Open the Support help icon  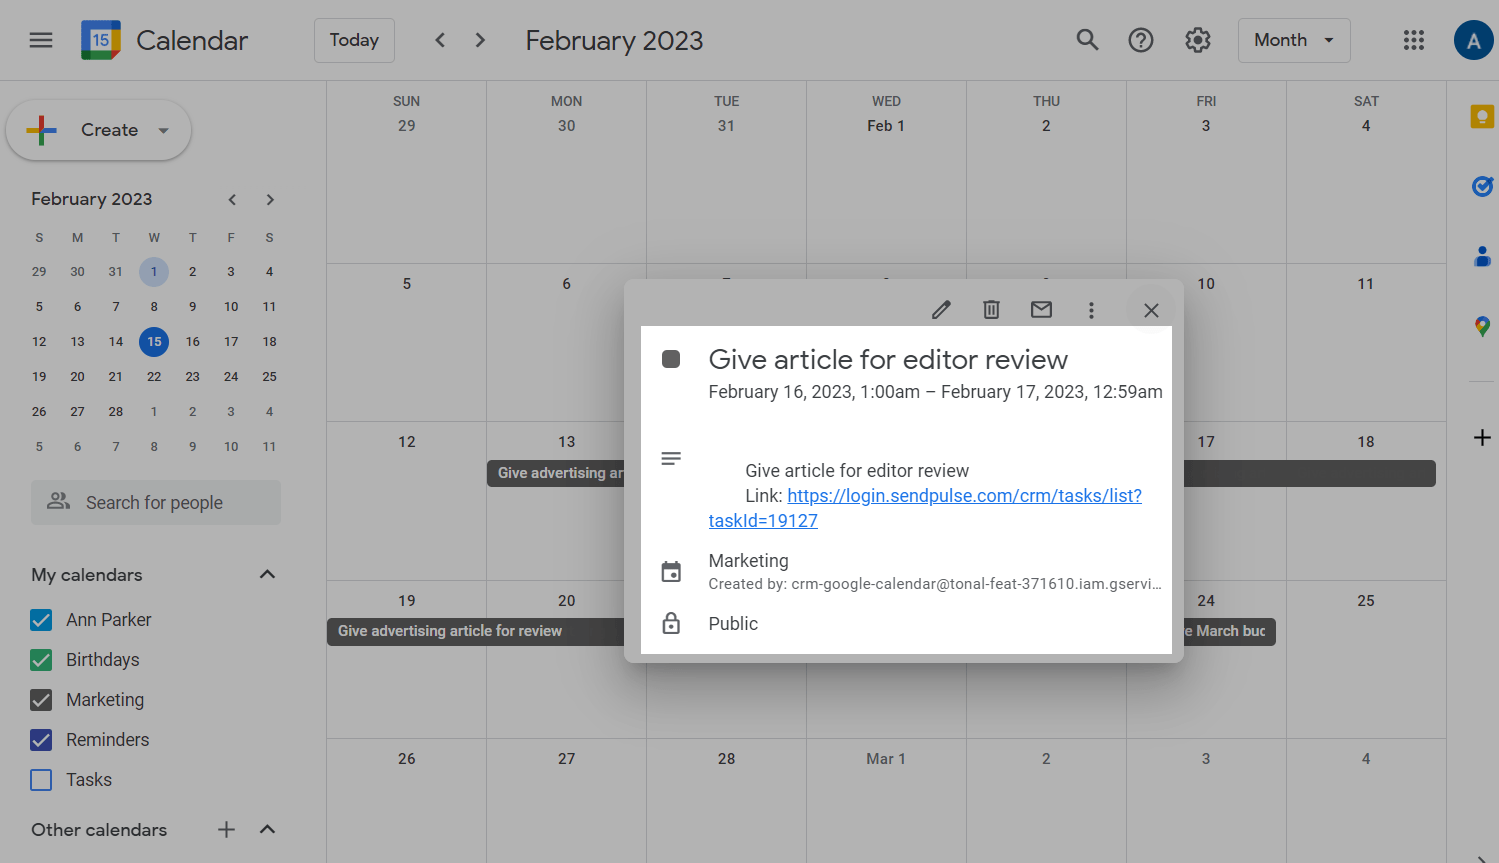tap(1141, 40)
